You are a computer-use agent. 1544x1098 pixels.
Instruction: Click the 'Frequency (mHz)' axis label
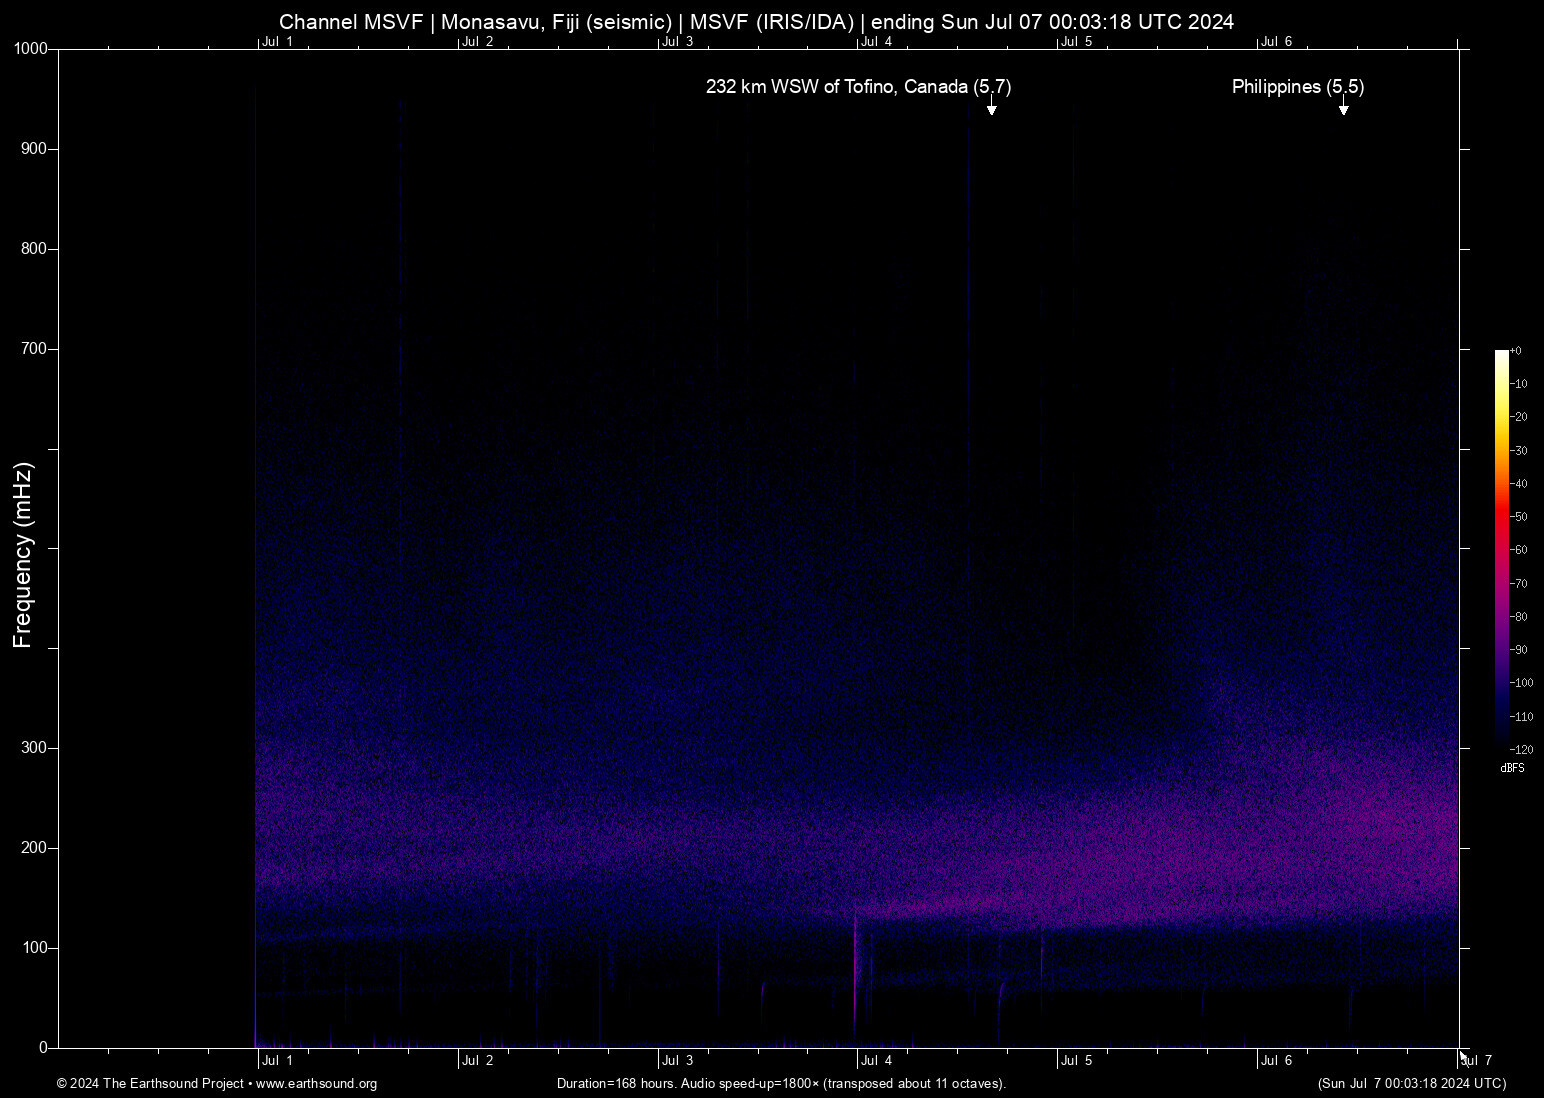23,555
